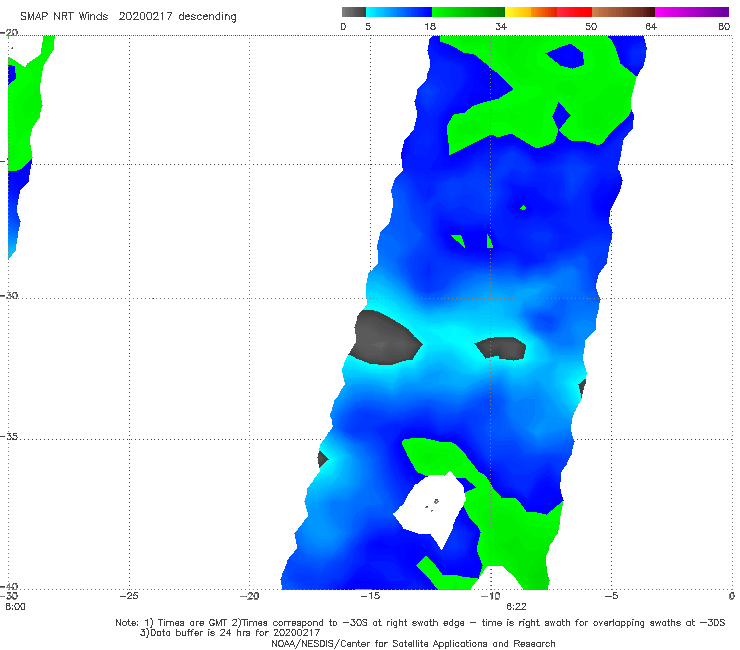Screen dimensions: 740x650
Task: Select the magenta 64–80 color bar segment
Action: [x=692, y=12]
